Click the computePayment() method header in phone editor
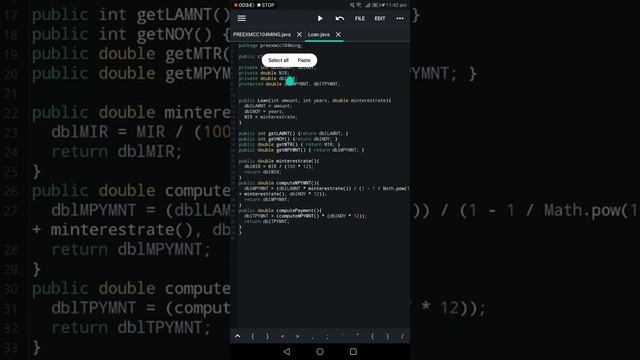This screenshot has width=640, height=360. (280, 211)
